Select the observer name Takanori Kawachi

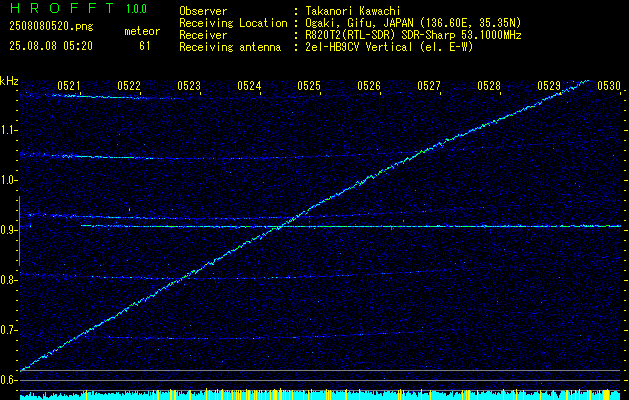click(x=352, y=11)
